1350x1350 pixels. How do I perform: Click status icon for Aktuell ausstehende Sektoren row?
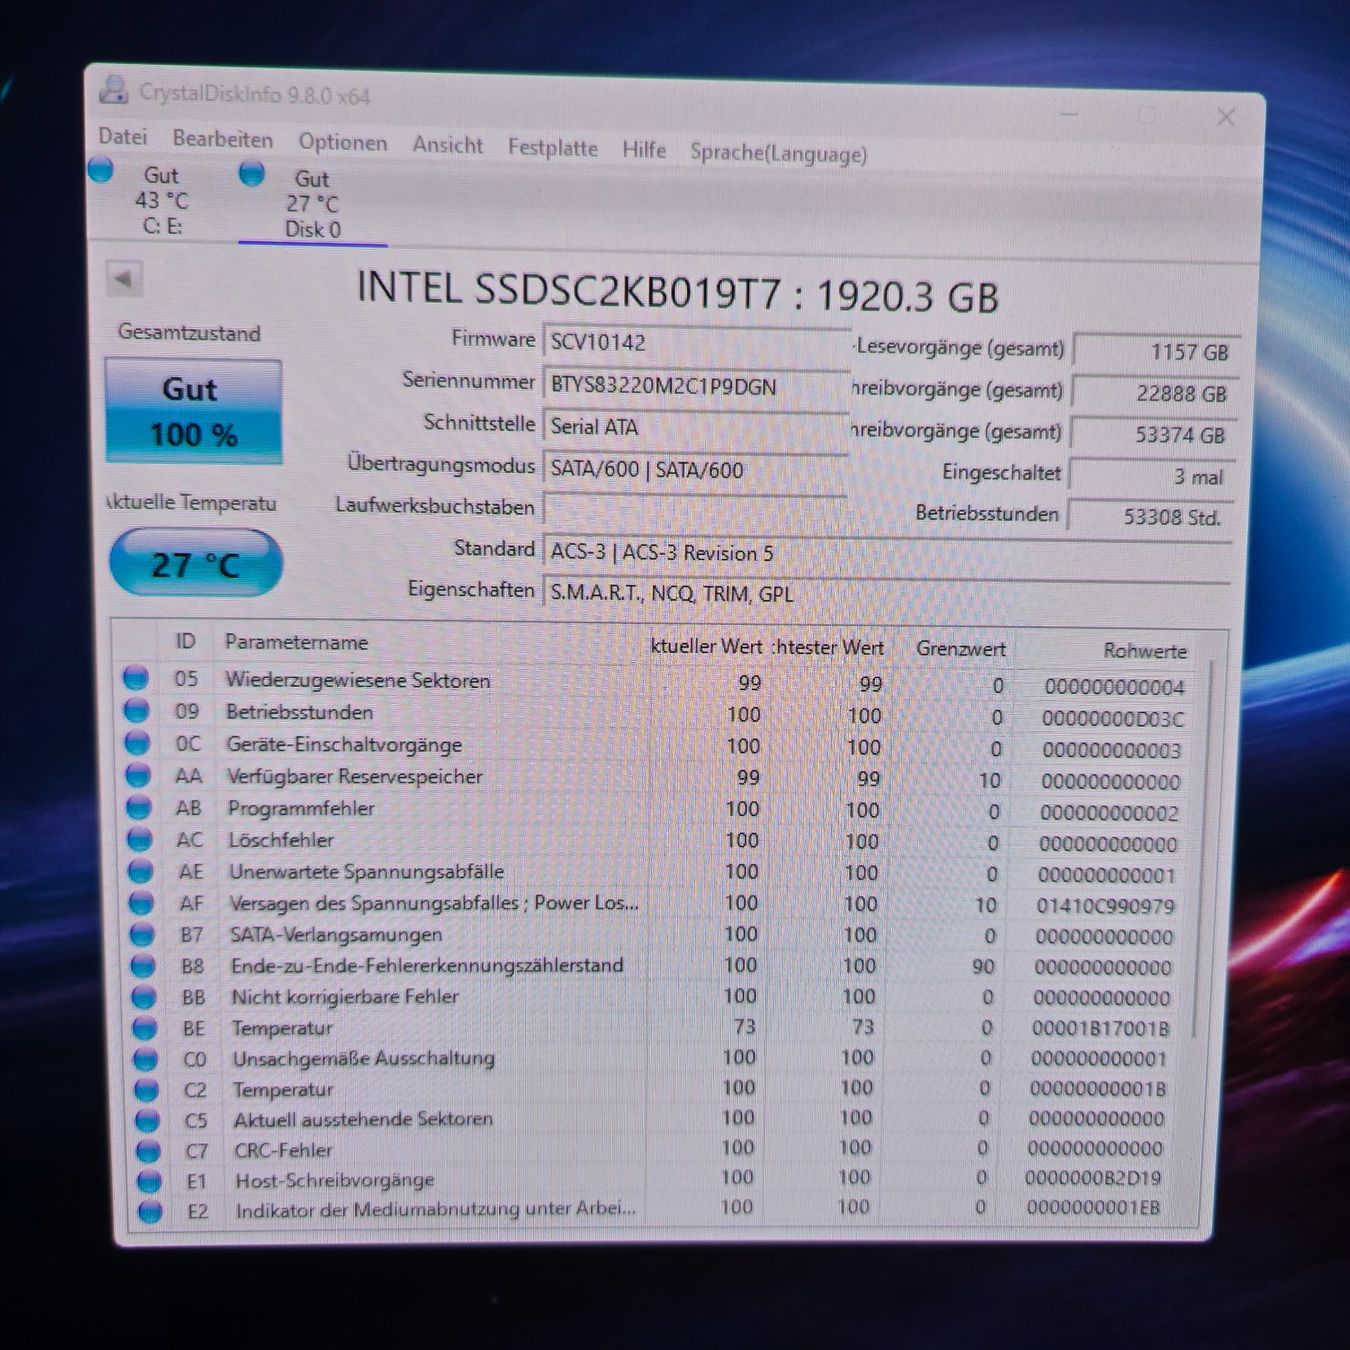click(148, 1119)
